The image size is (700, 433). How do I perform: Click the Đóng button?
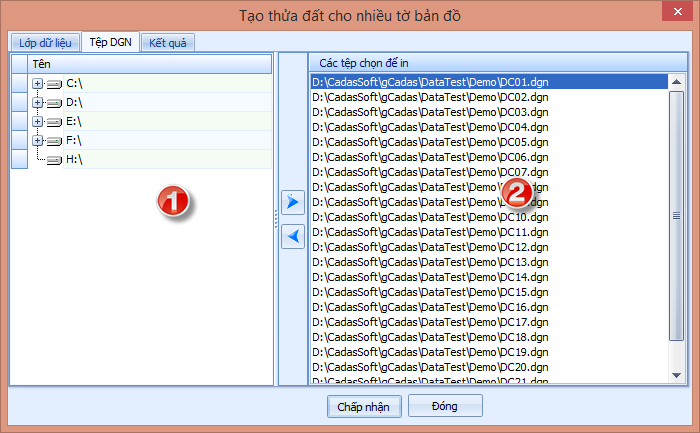click(444, 406)
